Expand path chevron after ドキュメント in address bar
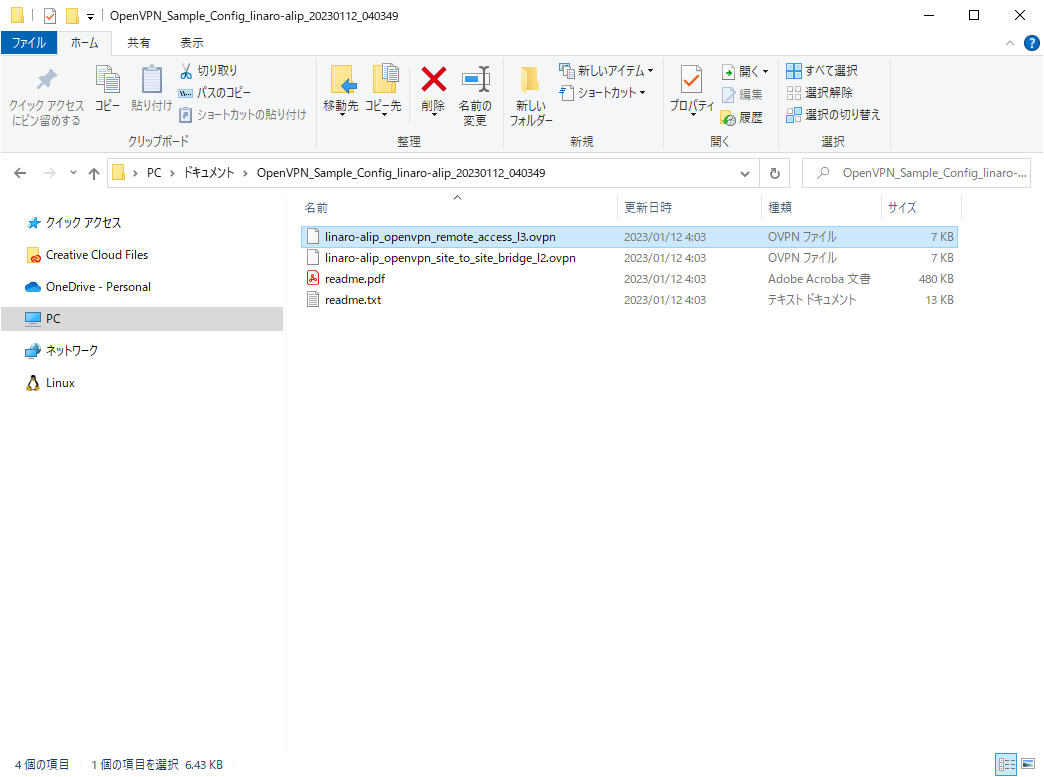Screen dimensions: 1044x777 click(x=245, y=173)
